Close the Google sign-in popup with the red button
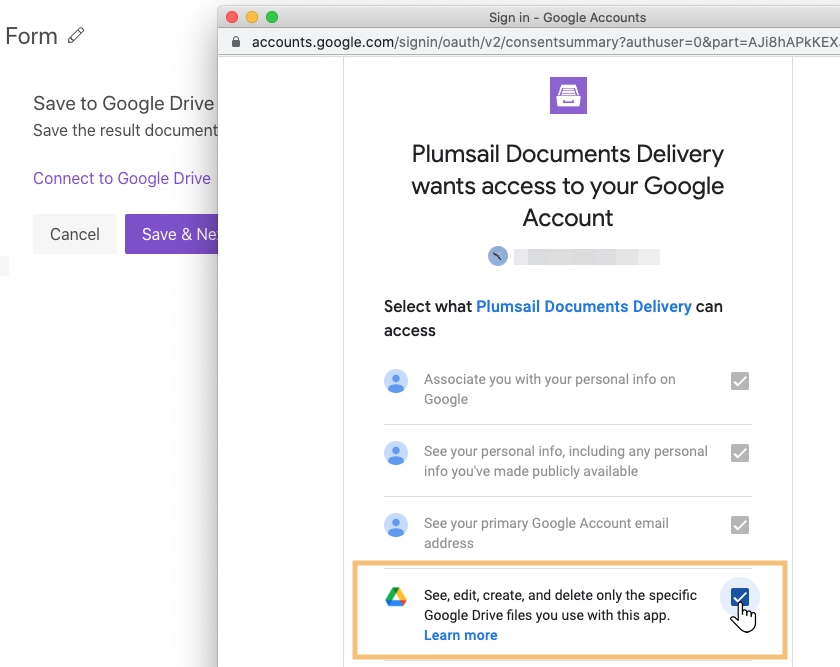The image size is (840, 667). pos(232,17)
